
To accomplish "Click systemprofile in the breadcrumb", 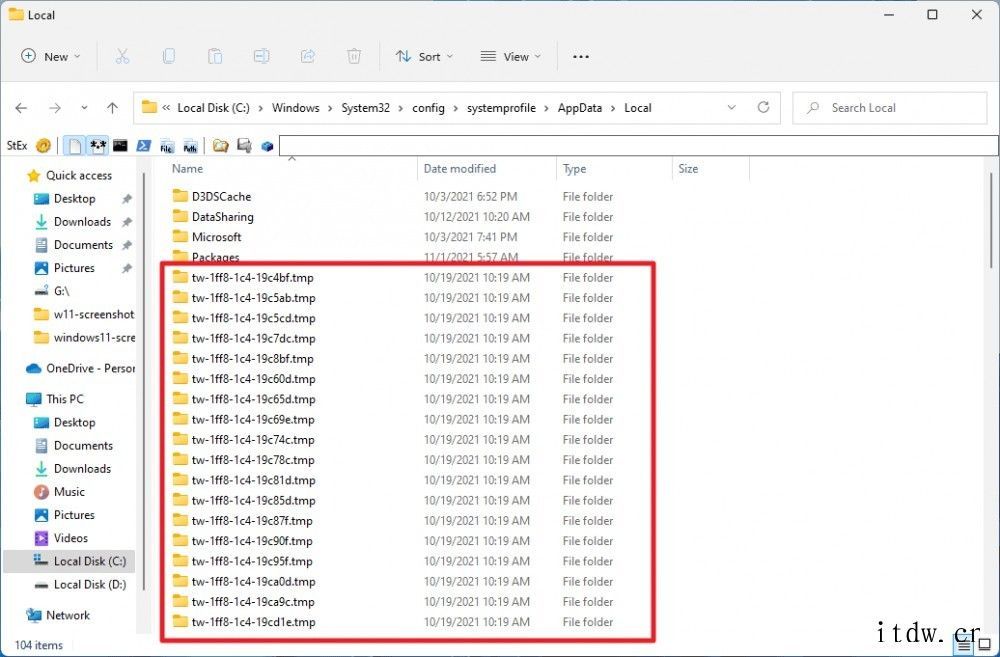I will tap(501, 108).
